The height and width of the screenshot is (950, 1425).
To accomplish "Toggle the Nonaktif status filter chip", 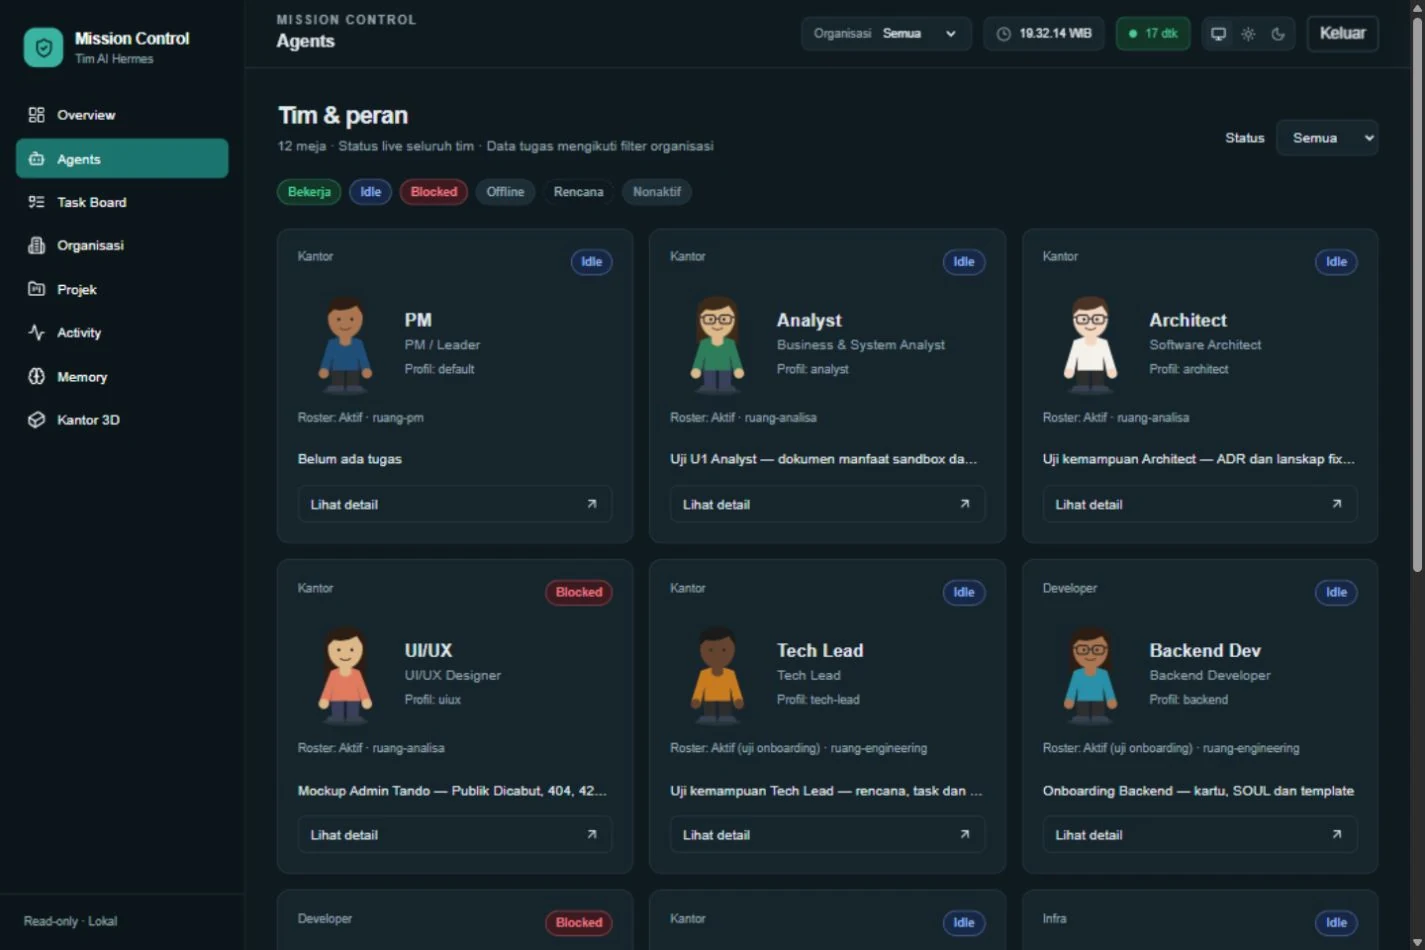I will click(657, 192).
